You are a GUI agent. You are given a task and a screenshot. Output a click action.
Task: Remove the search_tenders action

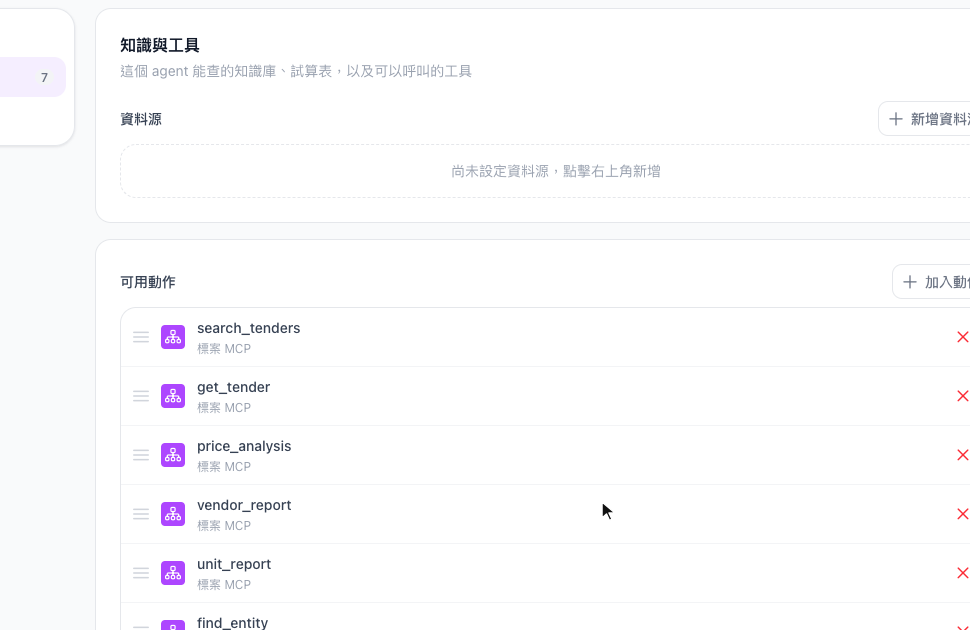click(x=963, y=337)
